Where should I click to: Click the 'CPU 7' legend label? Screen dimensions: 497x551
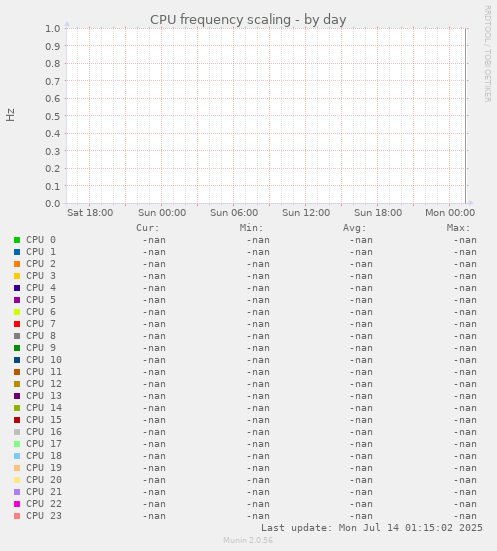(41, 324)
